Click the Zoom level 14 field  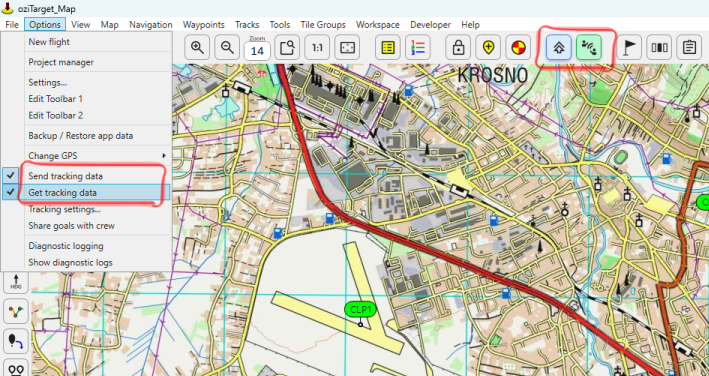pos(257,51)
